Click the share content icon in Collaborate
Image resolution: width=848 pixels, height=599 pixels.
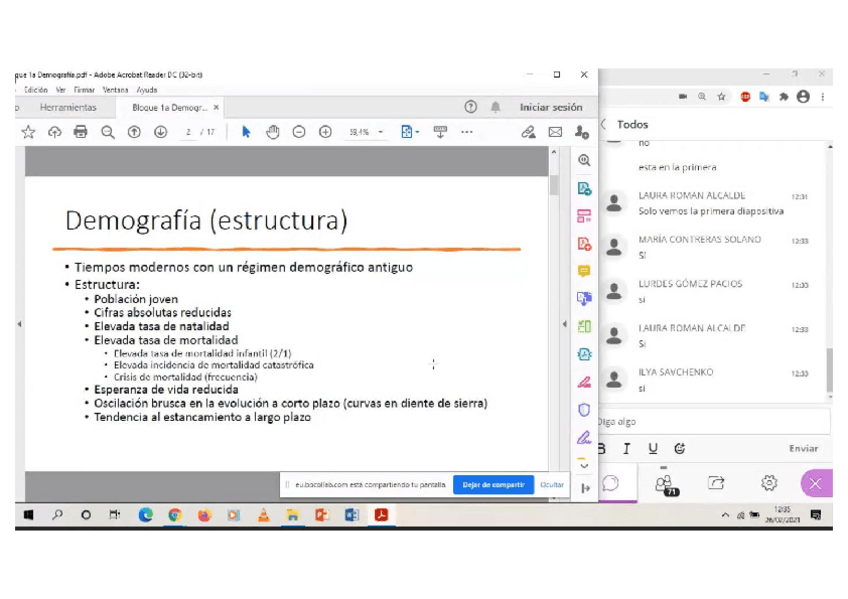point(716,484)
